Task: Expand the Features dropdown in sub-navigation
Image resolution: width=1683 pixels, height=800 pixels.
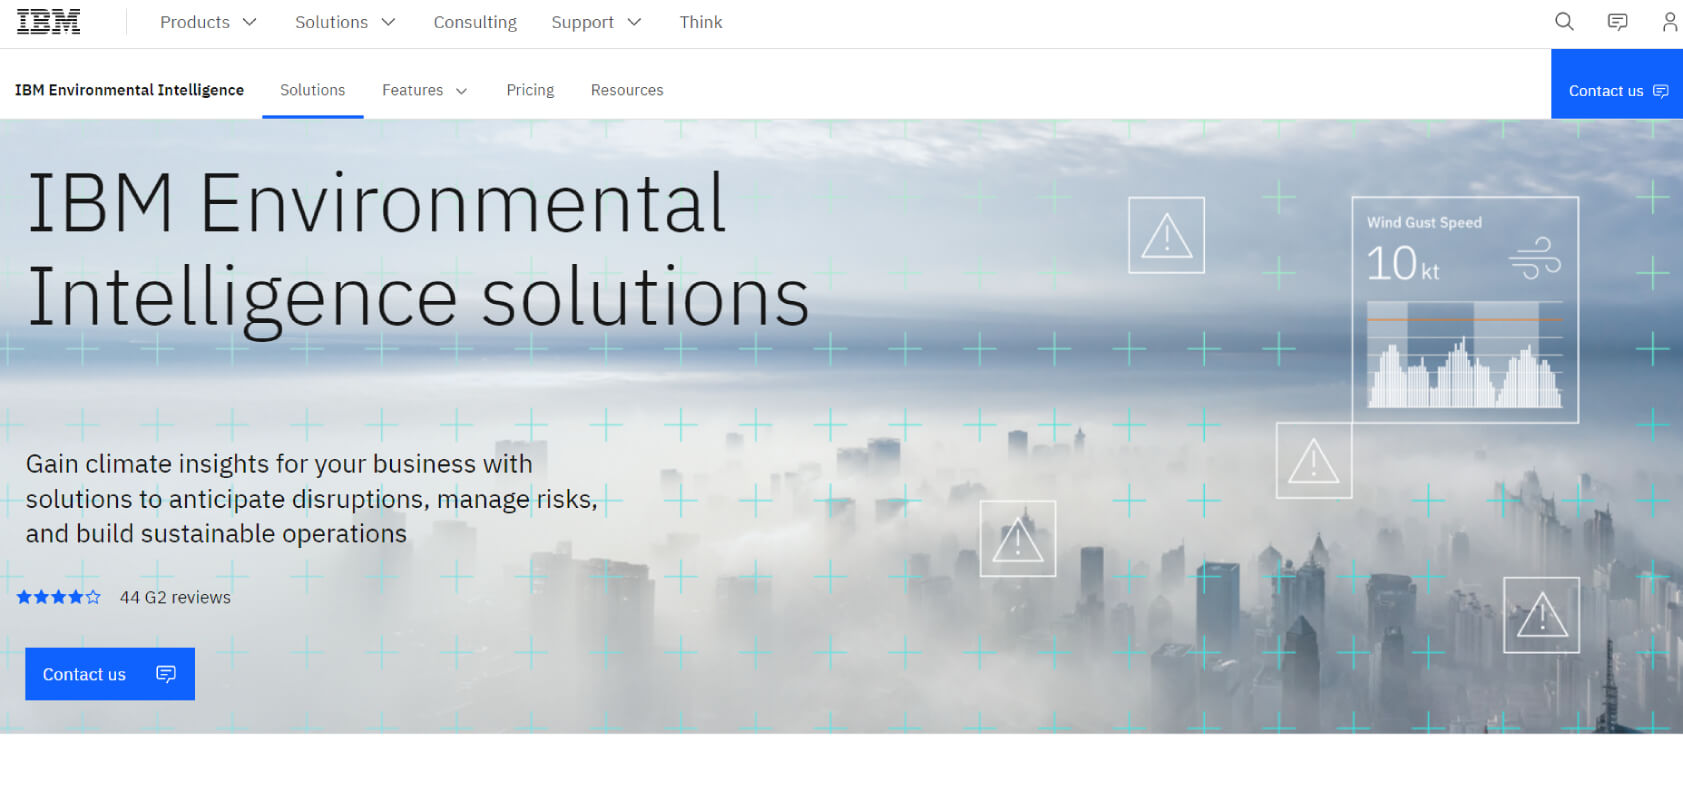Action: tap(424, 90)
